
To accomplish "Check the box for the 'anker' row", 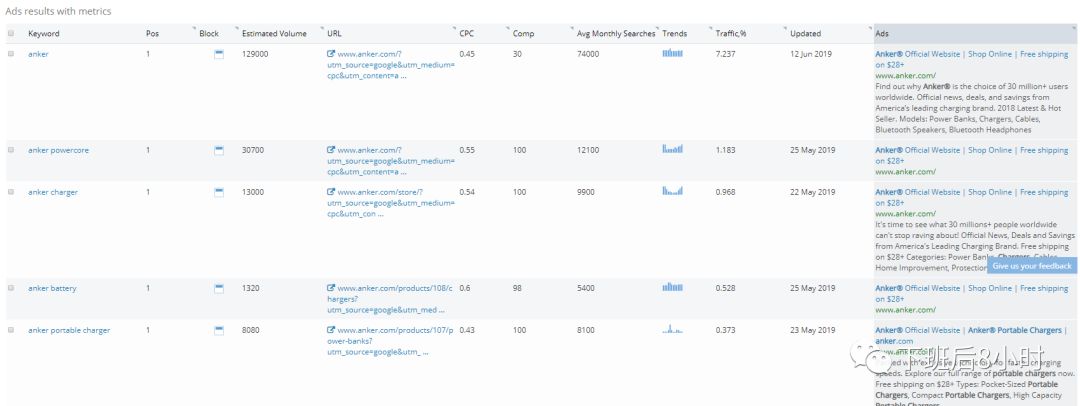I will pos(10,54).
